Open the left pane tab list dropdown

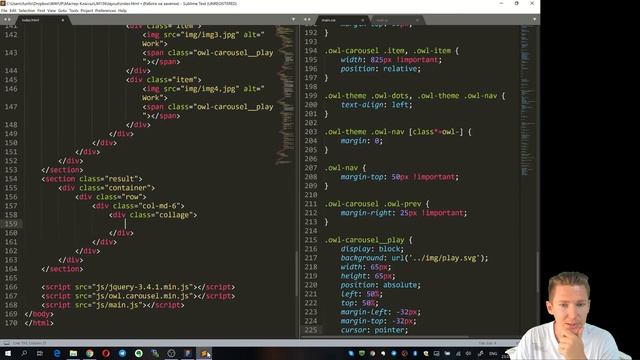click(293, 20)
